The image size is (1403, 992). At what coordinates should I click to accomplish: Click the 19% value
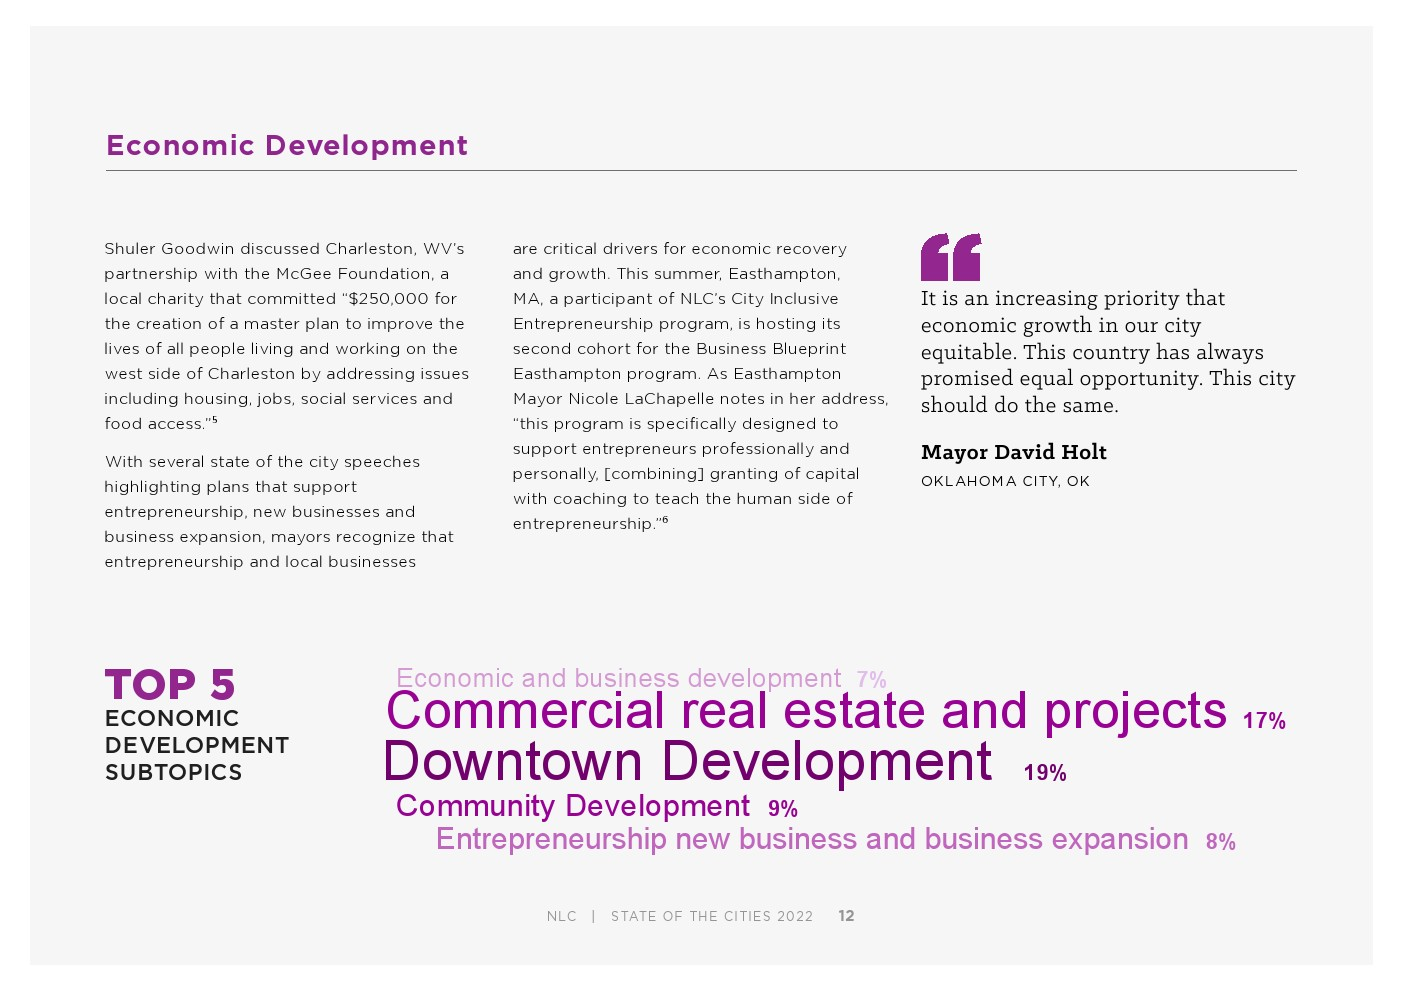pyautogui.click(x=1045, y=773)
